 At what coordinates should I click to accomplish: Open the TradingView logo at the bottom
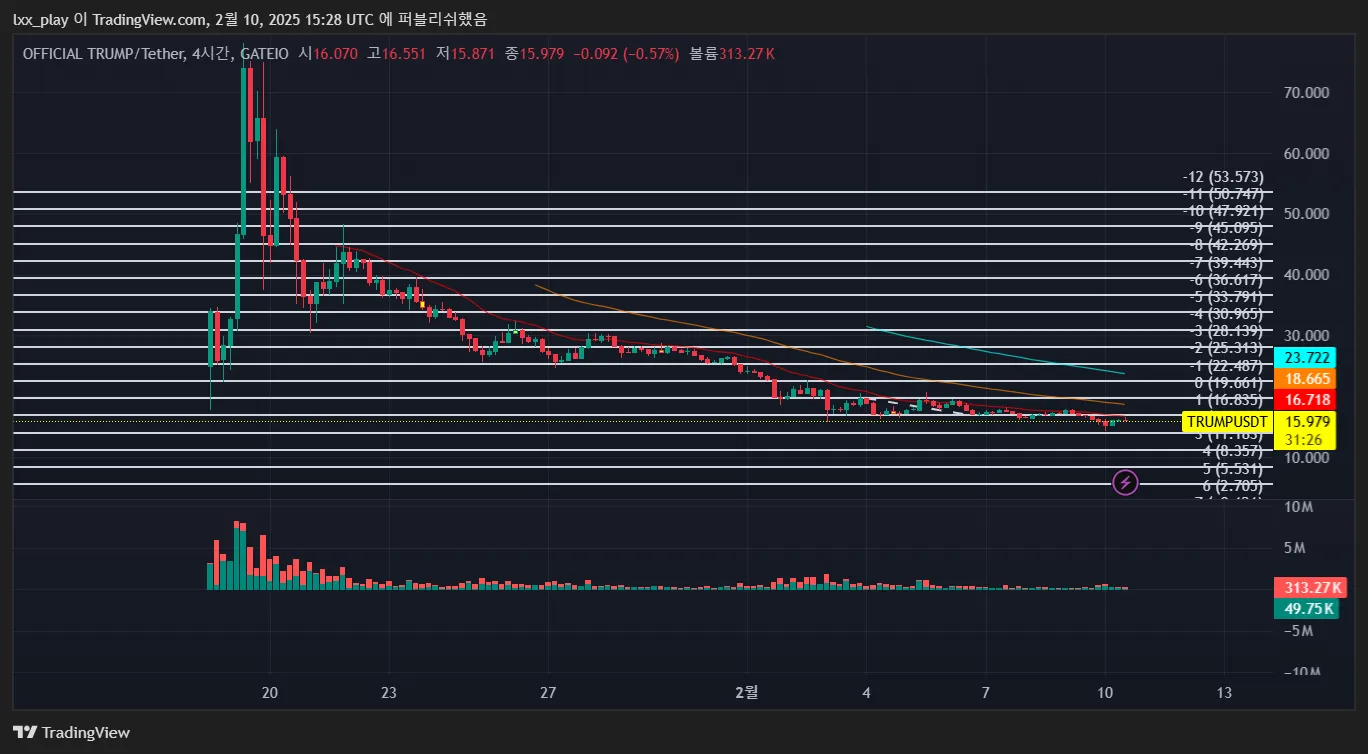point(71,732)
